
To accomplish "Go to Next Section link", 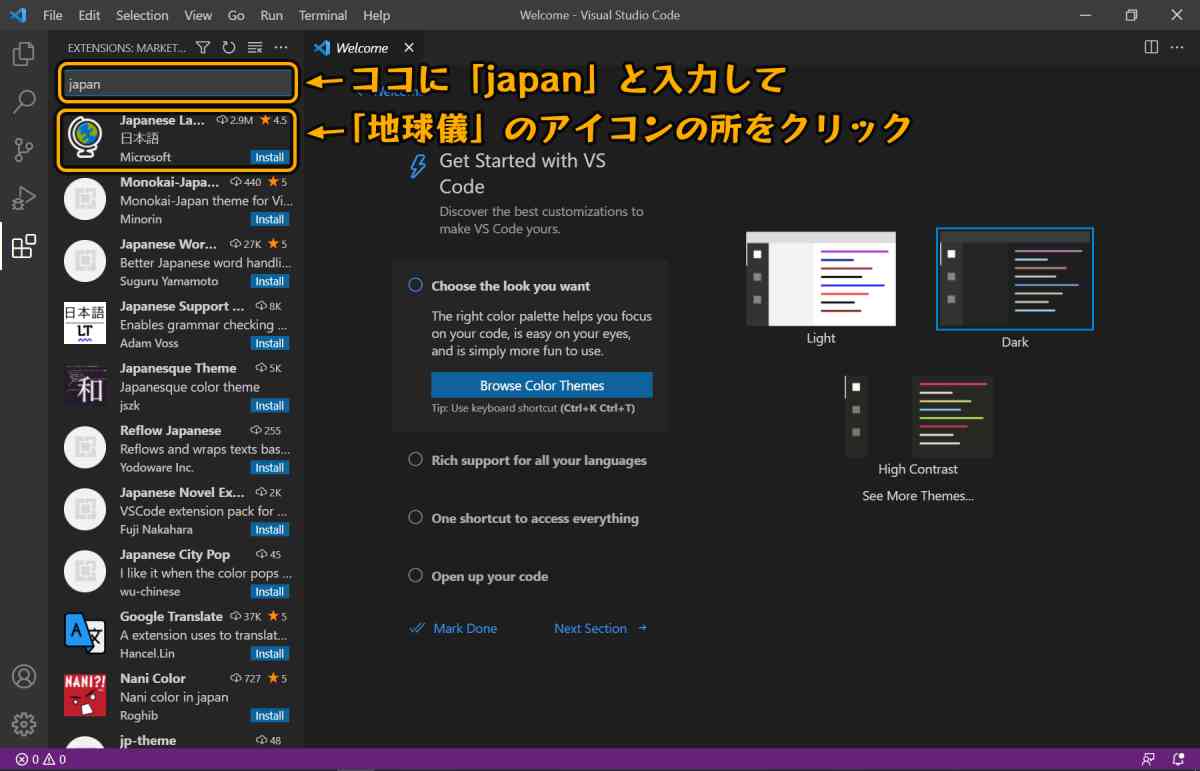I will (x=601, y=628).
